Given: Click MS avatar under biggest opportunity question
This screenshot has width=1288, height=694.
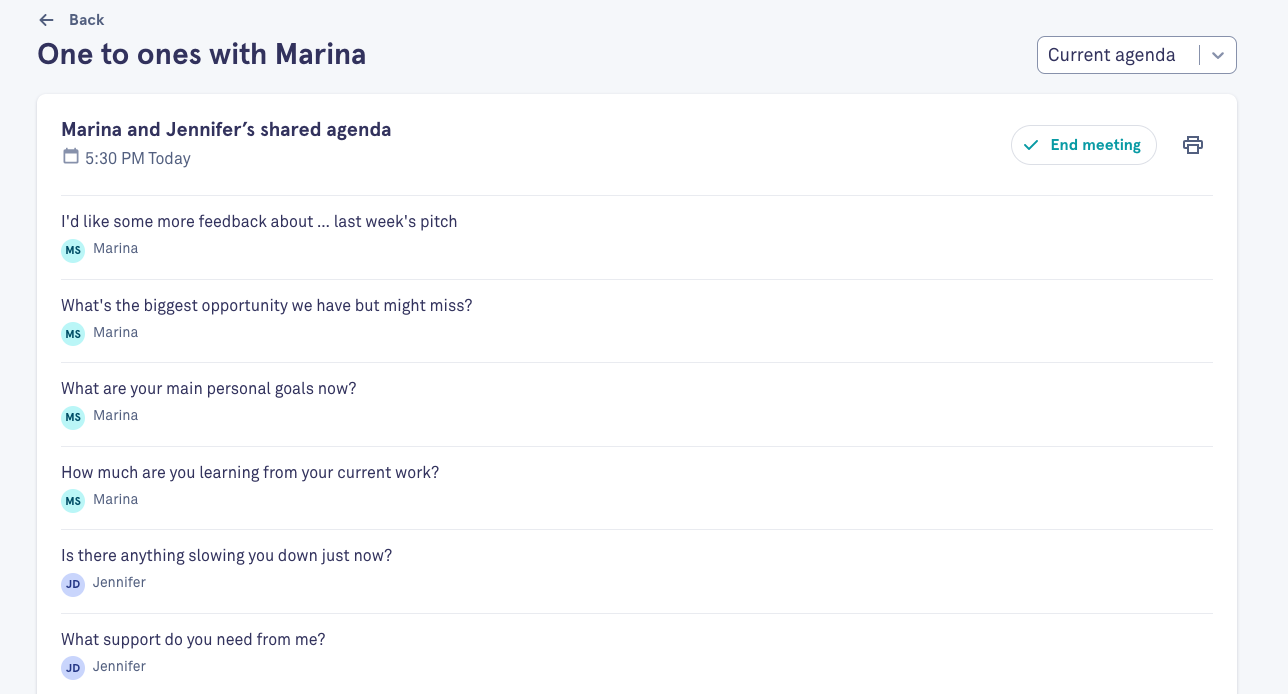Looking at the screenshot, I should point(73,333).
